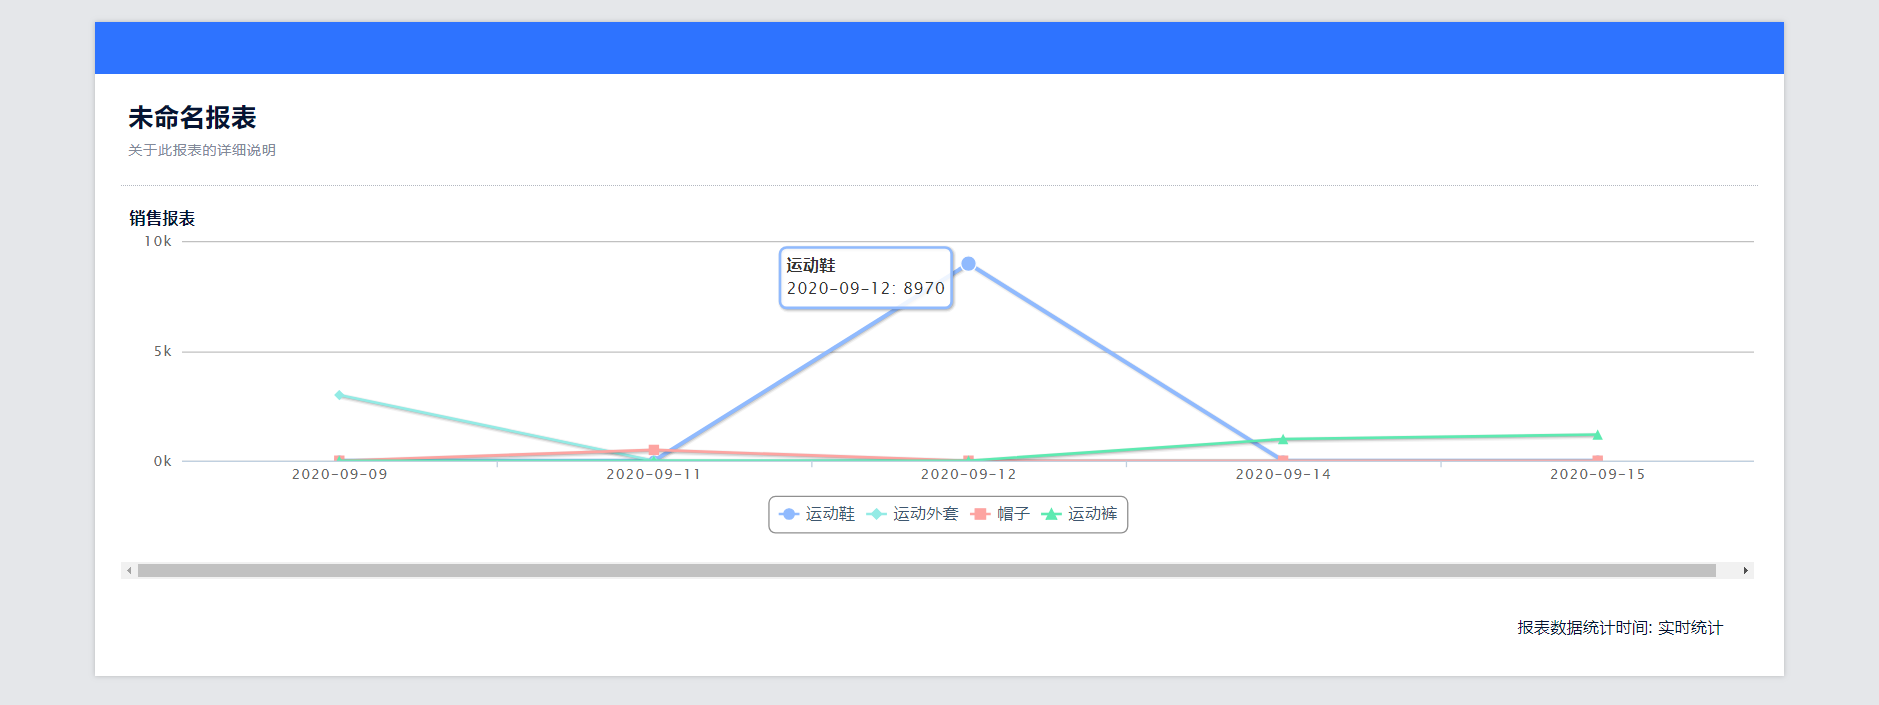
Task: Click the 运动裤 triangle marker at 2020-09-14
Action: (x=1283, y=439)
